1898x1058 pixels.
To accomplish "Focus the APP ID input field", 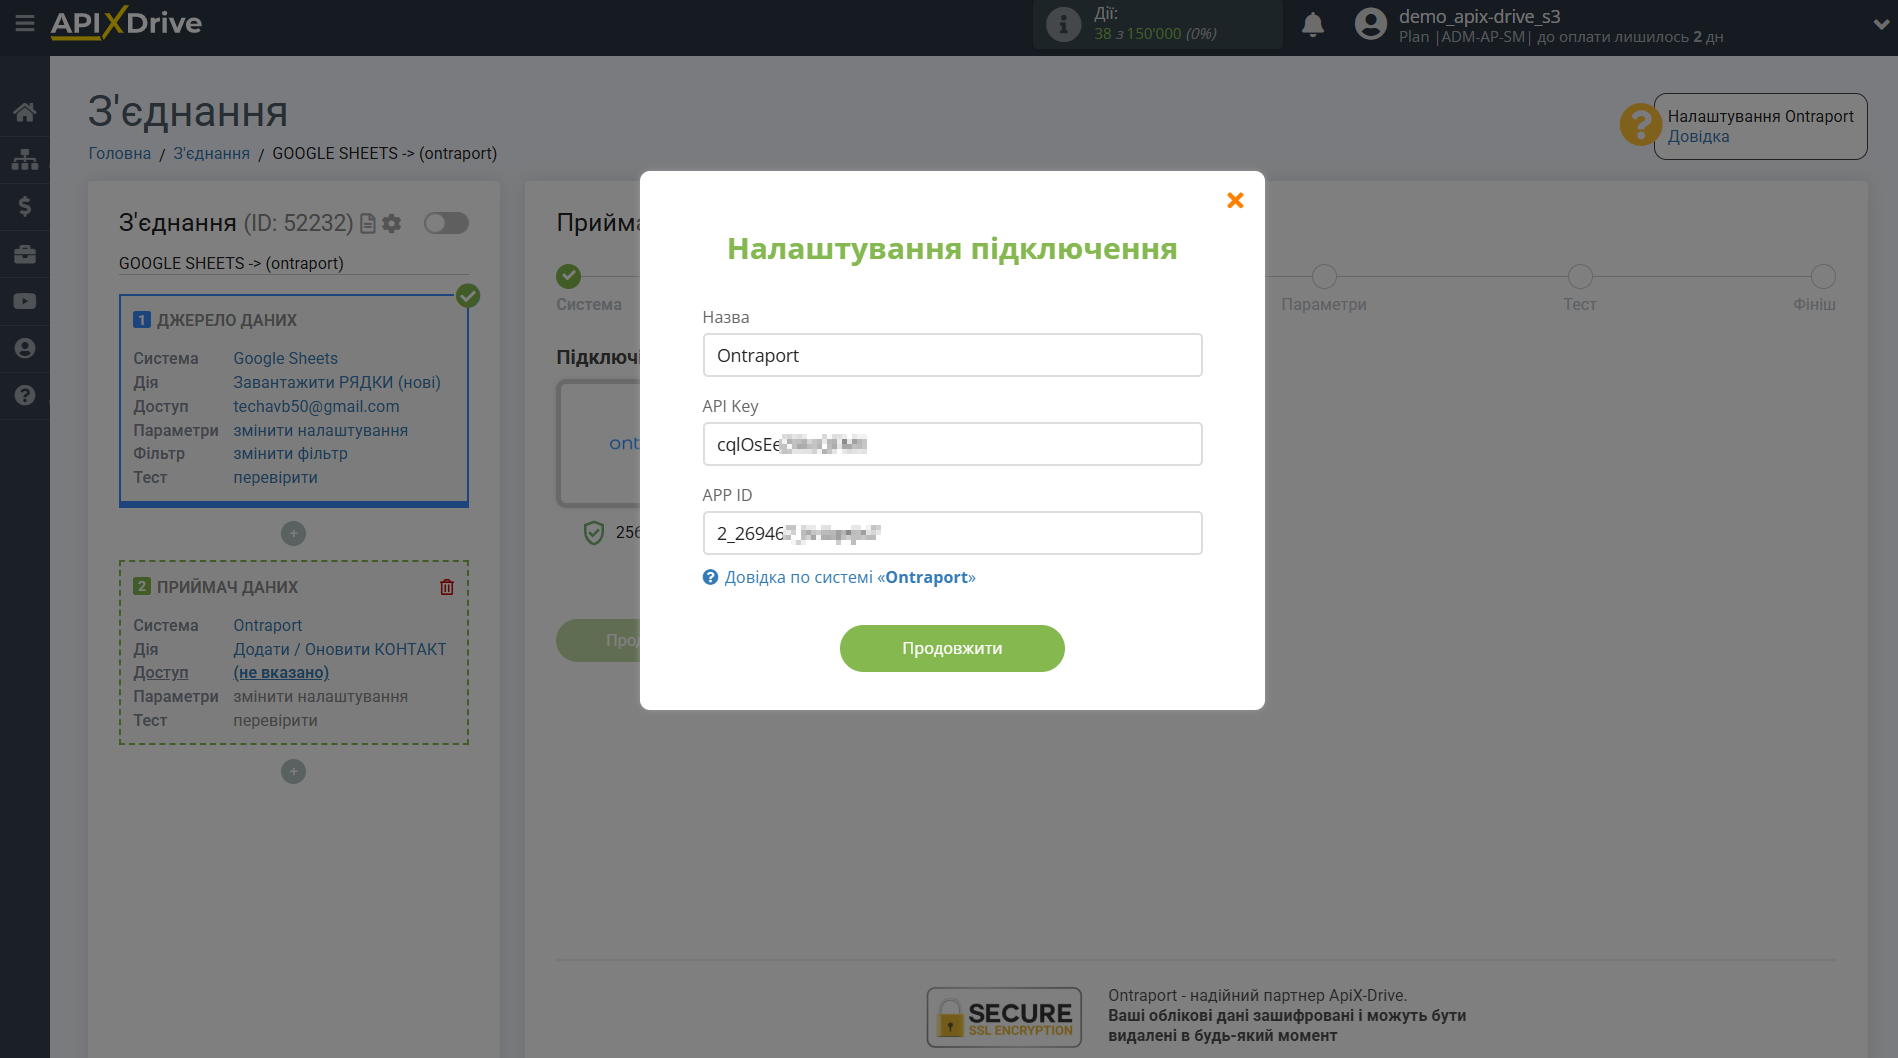I will click(x=951, y=533).
